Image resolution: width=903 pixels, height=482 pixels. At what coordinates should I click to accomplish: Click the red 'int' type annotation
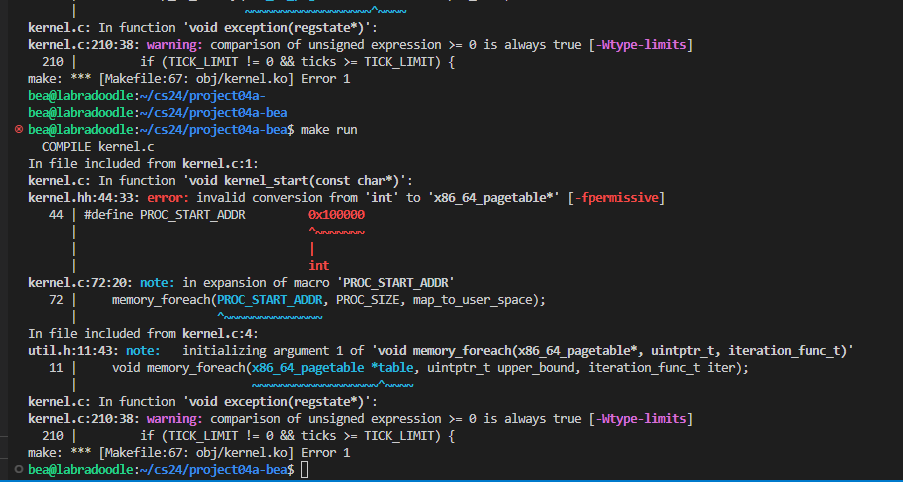click(318, 266)
